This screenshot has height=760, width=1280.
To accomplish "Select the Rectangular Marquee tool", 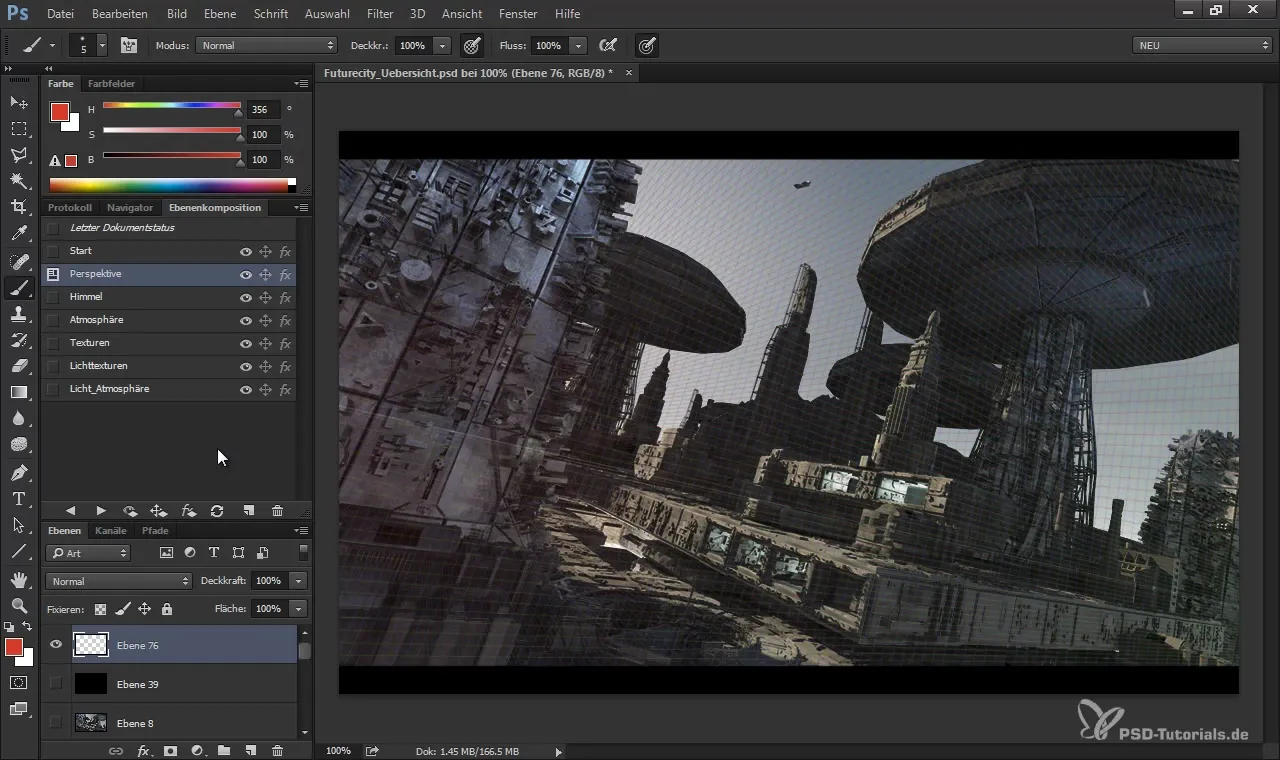I will 19,129.
